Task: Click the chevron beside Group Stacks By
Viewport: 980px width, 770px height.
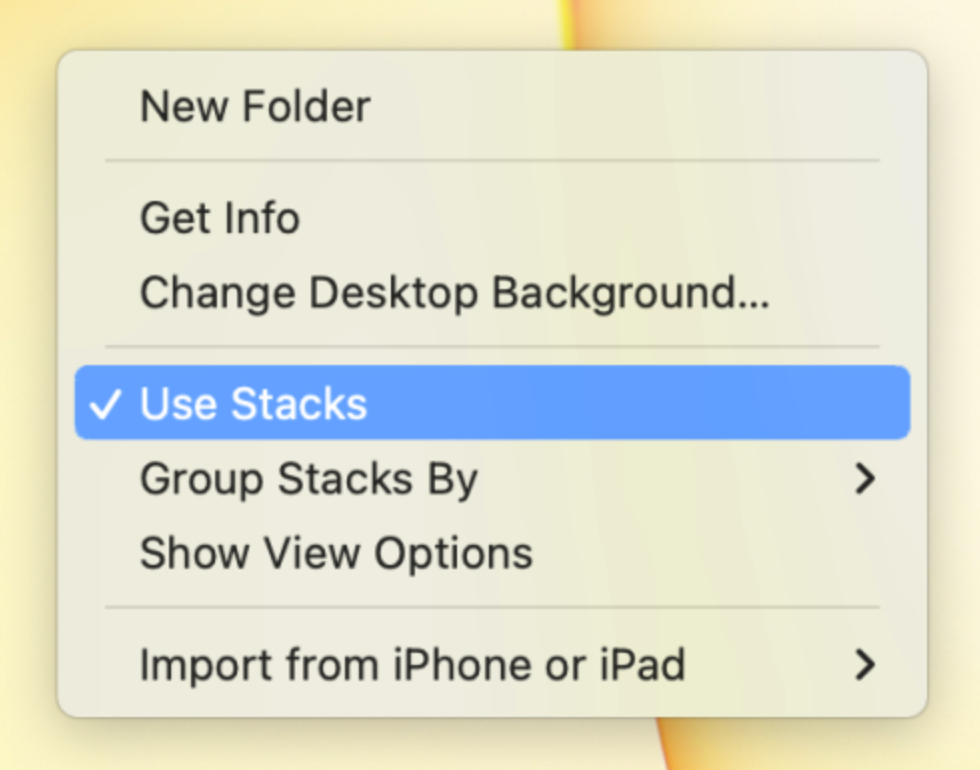Action: point(866,479)
